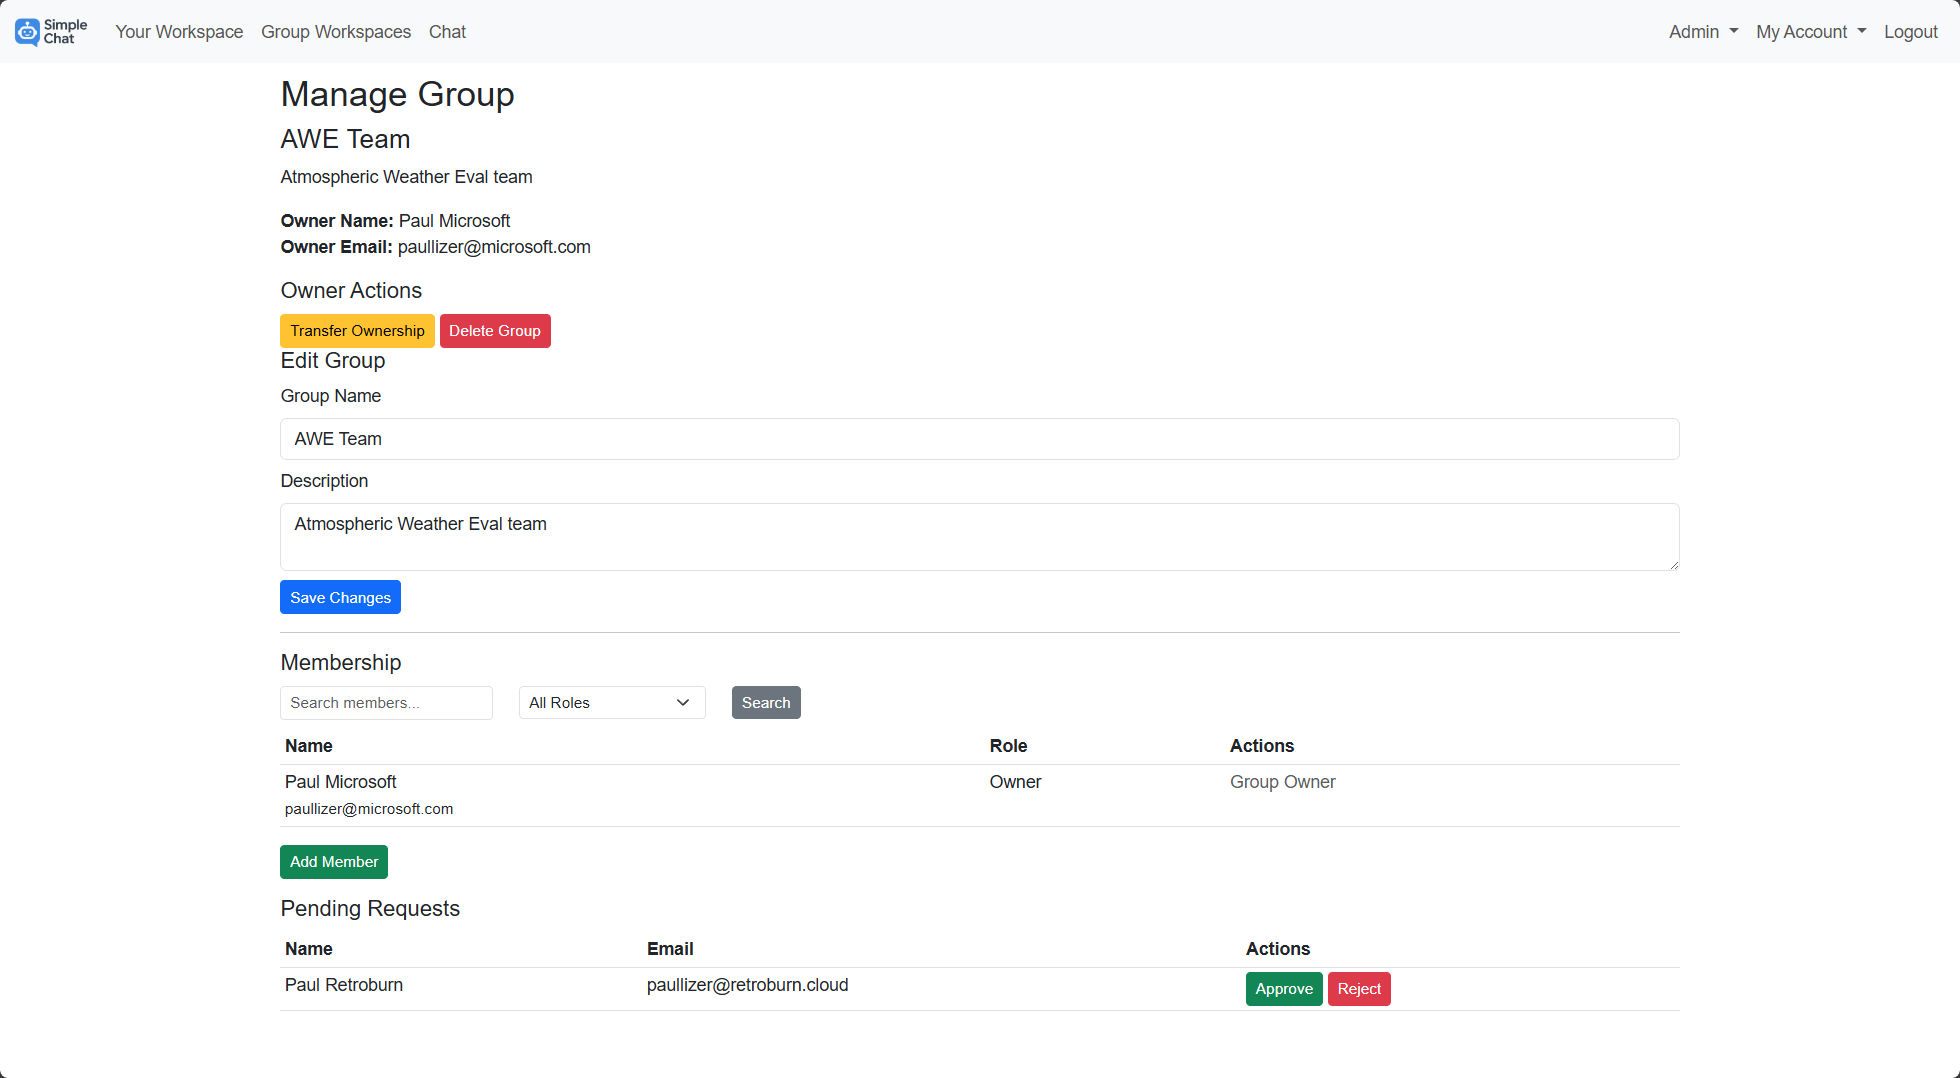Click the Search button in Membership
The image size is (1960, 1078).
(x=766, y=702)
